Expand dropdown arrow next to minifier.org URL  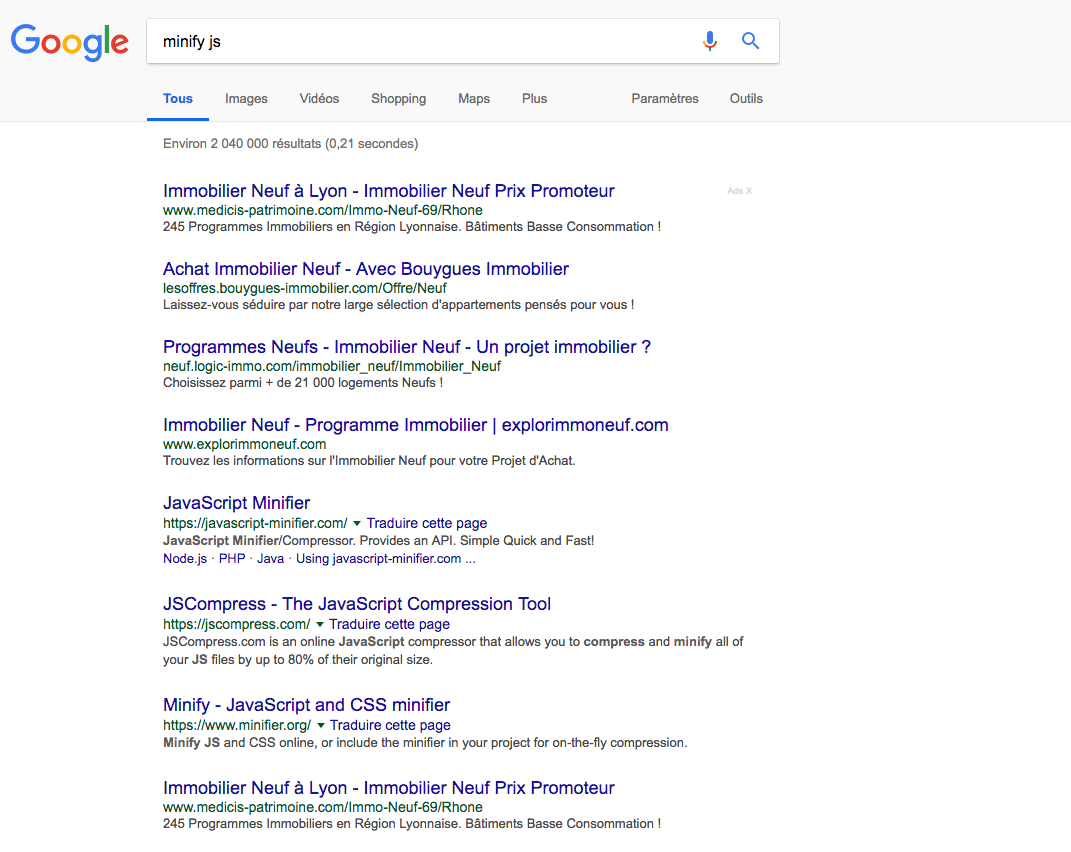(320, 726)
